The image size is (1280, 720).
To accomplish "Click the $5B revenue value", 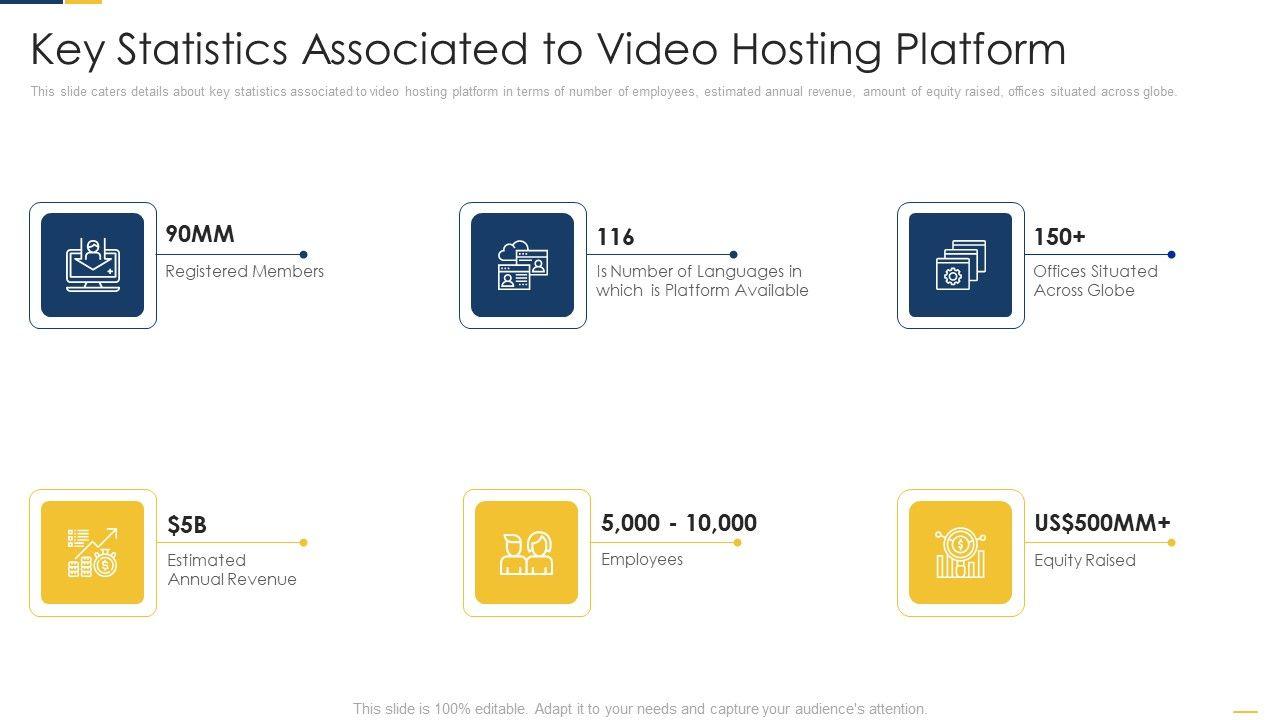I will point(187,525).
